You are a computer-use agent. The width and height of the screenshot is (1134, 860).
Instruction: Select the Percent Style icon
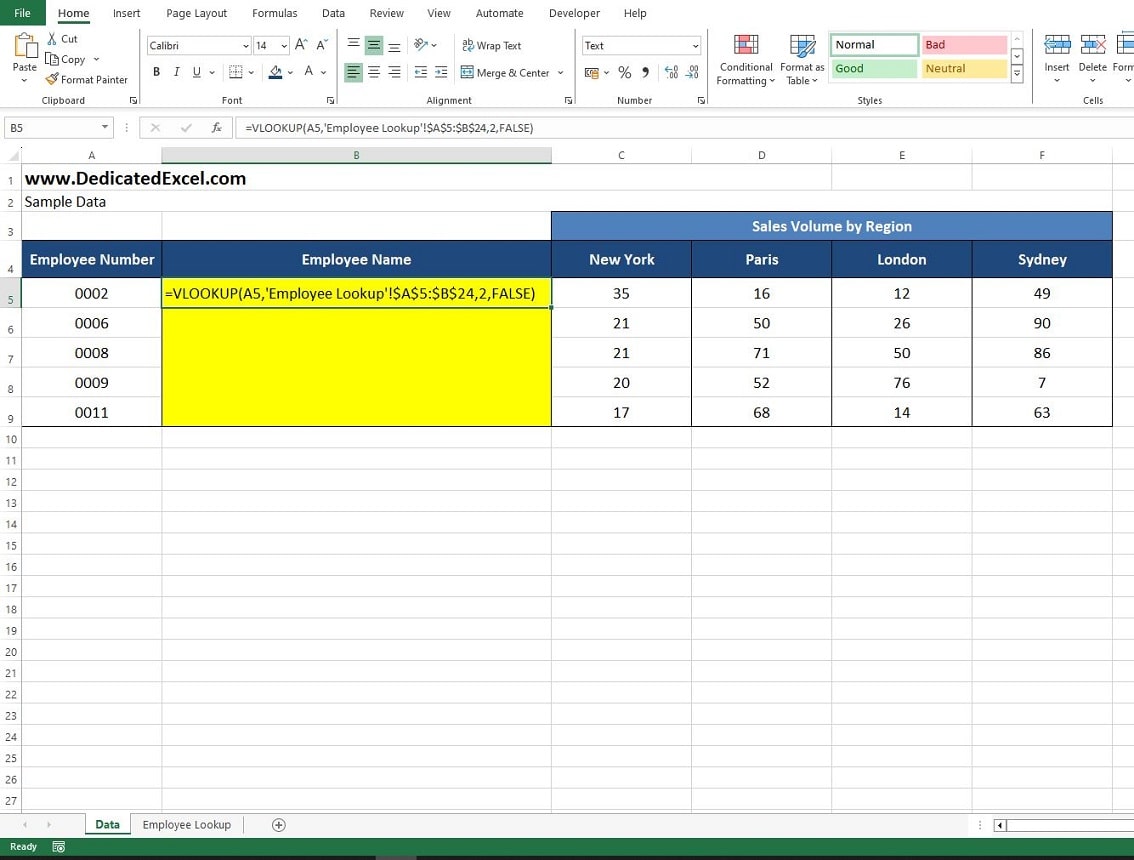pyautogui.click(x=625, y=73)
